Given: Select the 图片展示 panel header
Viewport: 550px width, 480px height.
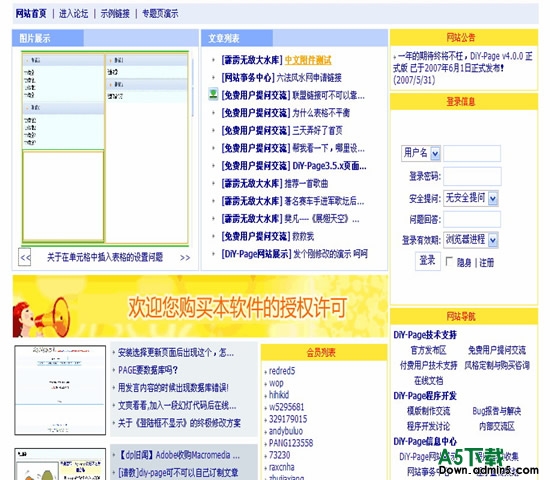Looking at the screenshot, I should coord(35,38).
